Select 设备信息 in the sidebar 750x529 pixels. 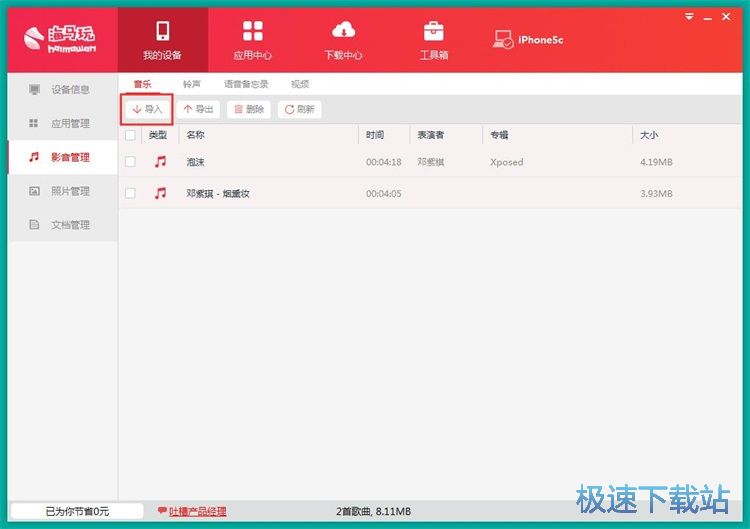[x=63, y=89]
